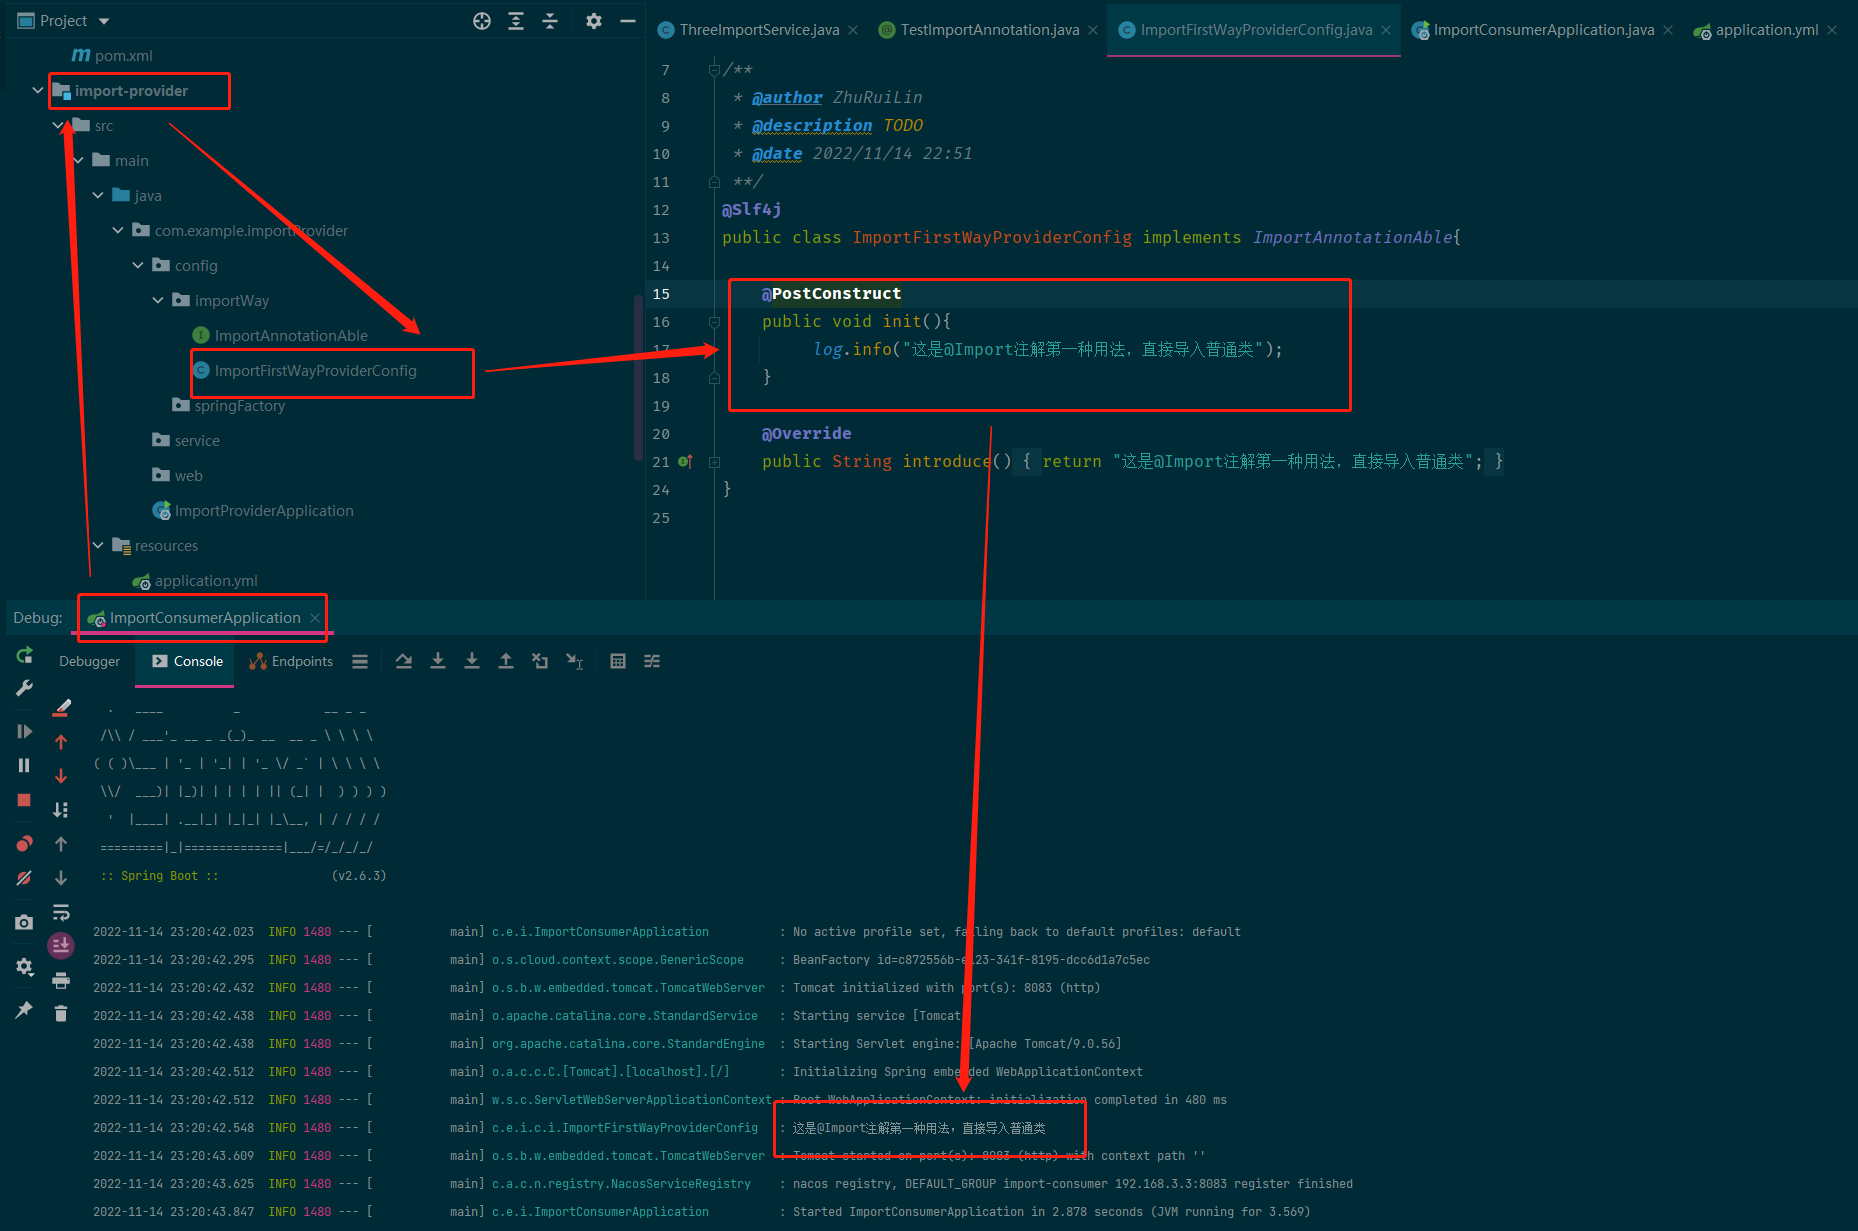Click the console eraser highlight icon
Image resolution: width=1858 pixels, height=1231 pixels.
pos(61,708)
